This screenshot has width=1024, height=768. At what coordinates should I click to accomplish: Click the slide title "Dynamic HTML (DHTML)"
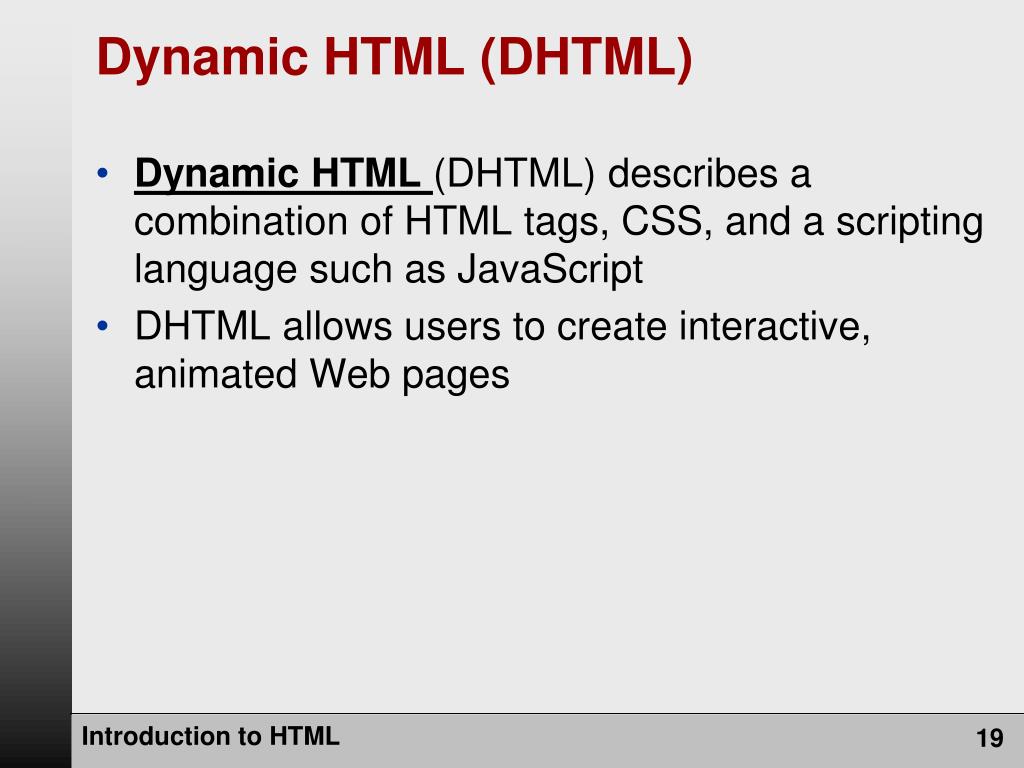pos(394,59)
